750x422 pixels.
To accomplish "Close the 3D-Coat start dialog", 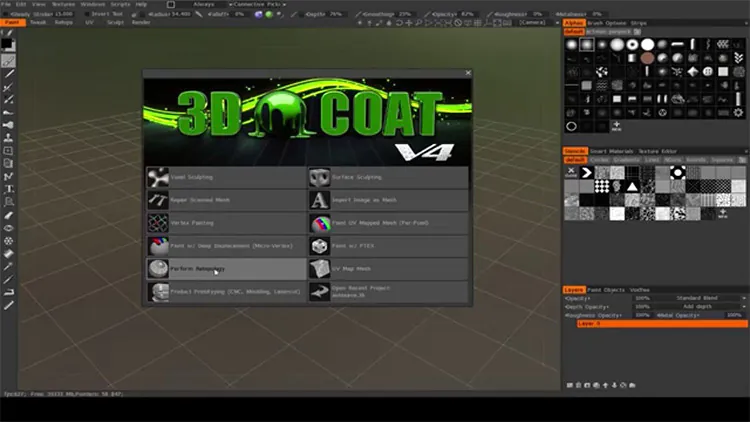I will tap(468, 73).
